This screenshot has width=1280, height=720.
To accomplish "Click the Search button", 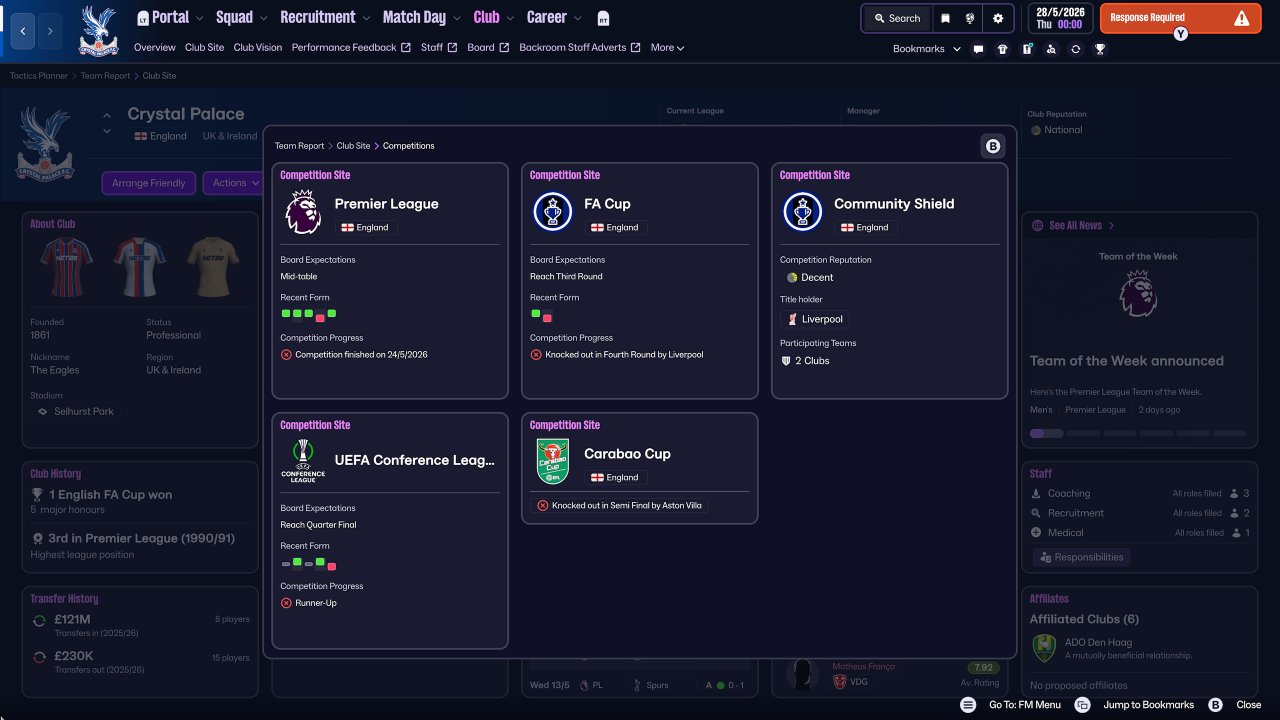I will point(897,18).
